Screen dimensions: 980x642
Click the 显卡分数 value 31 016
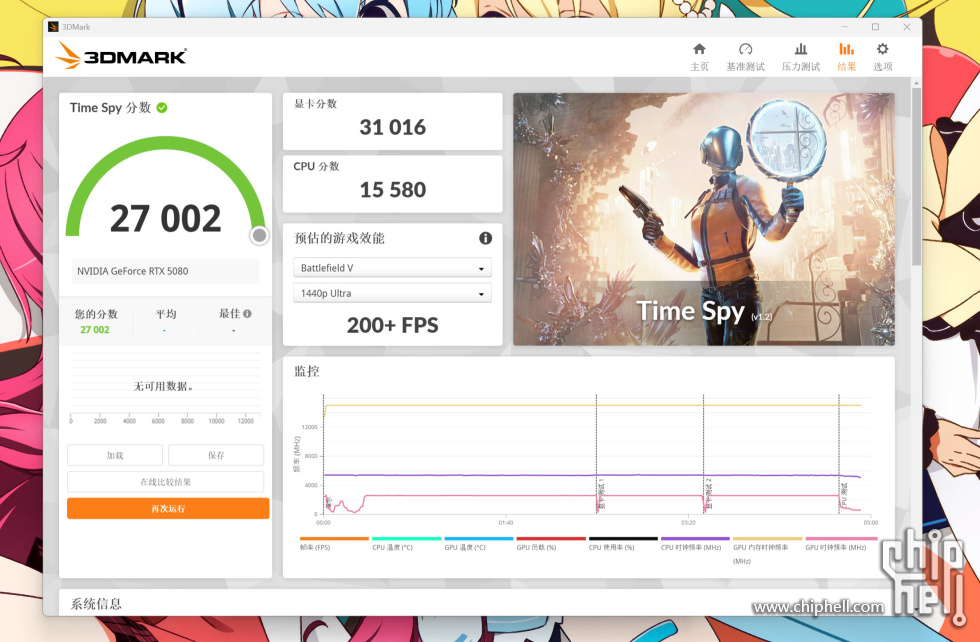pos(392,127)
